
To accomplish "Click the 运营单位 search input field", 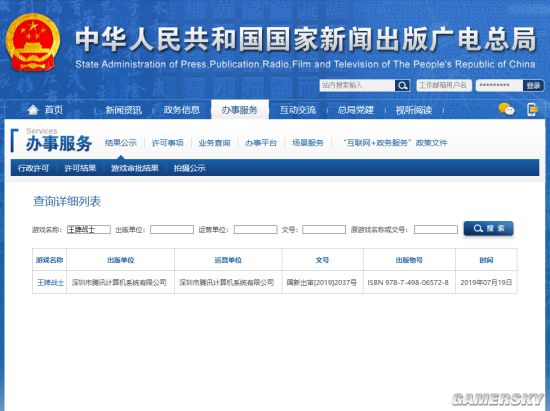I will click(255, 230).
